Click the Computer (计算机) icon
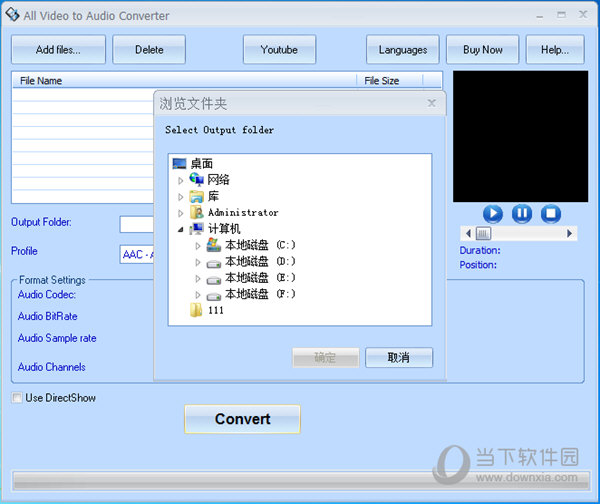The width and height of the screenshot is (600, 504). pyautogui.click(x=197, y=228)
